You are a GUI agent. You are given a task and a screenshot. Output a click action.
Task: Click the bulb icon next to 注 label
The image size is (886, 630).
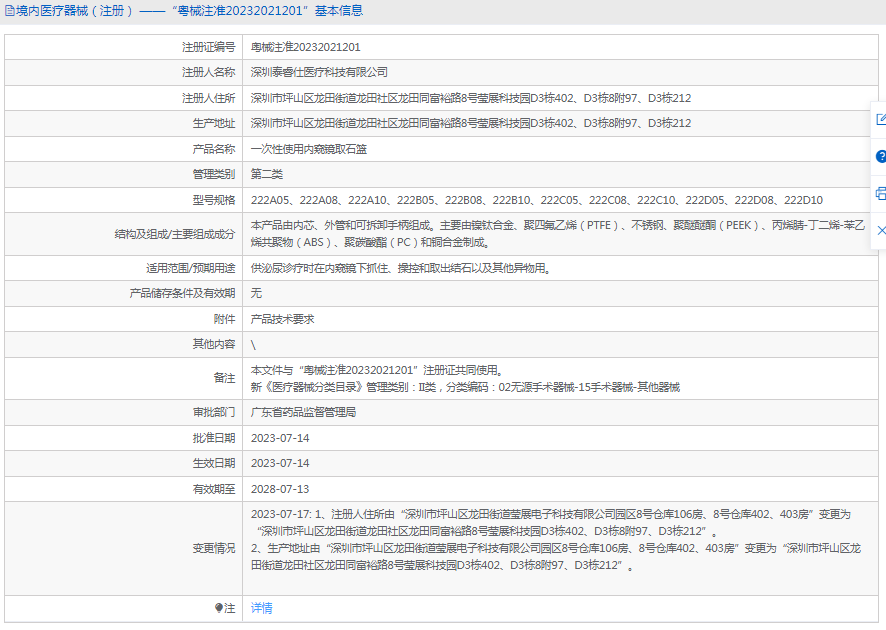coord(219,608)
